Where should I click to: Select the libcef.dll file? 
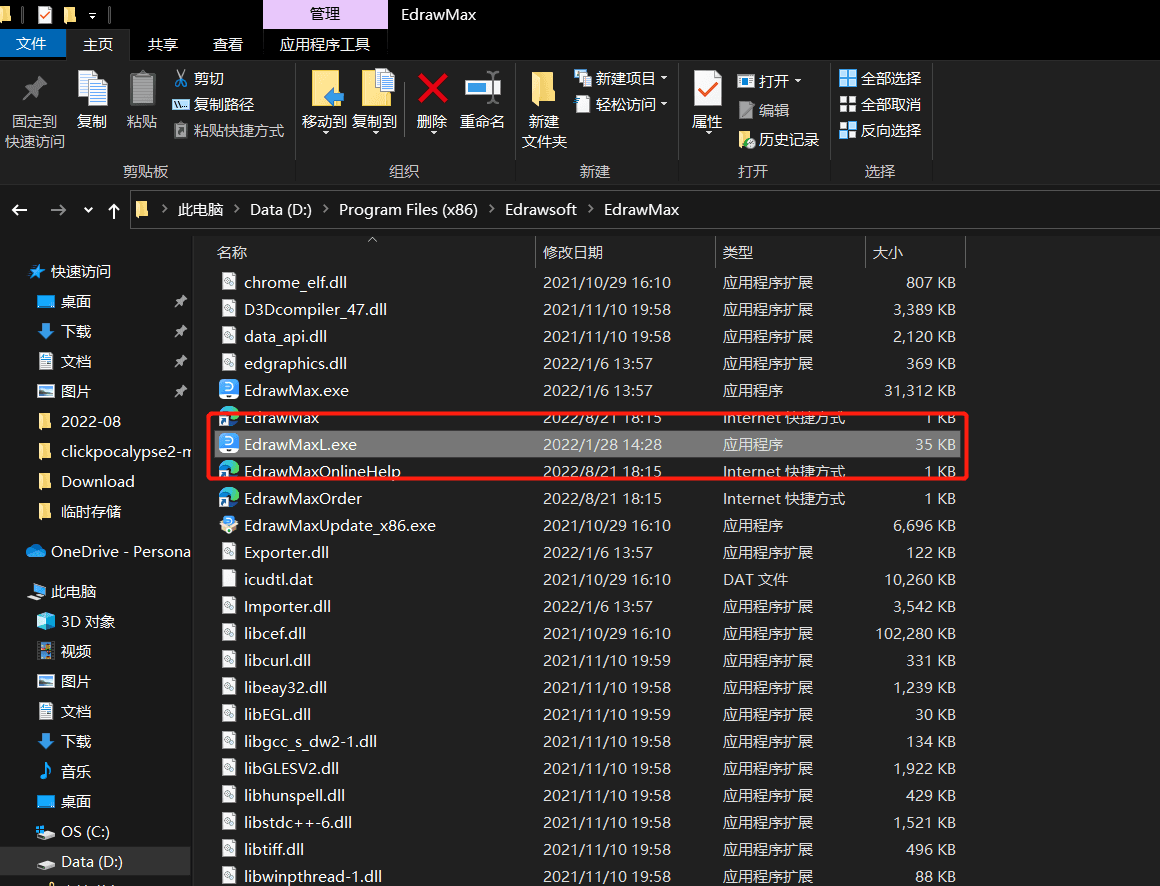pyautogui.click(x=588, y=633)
